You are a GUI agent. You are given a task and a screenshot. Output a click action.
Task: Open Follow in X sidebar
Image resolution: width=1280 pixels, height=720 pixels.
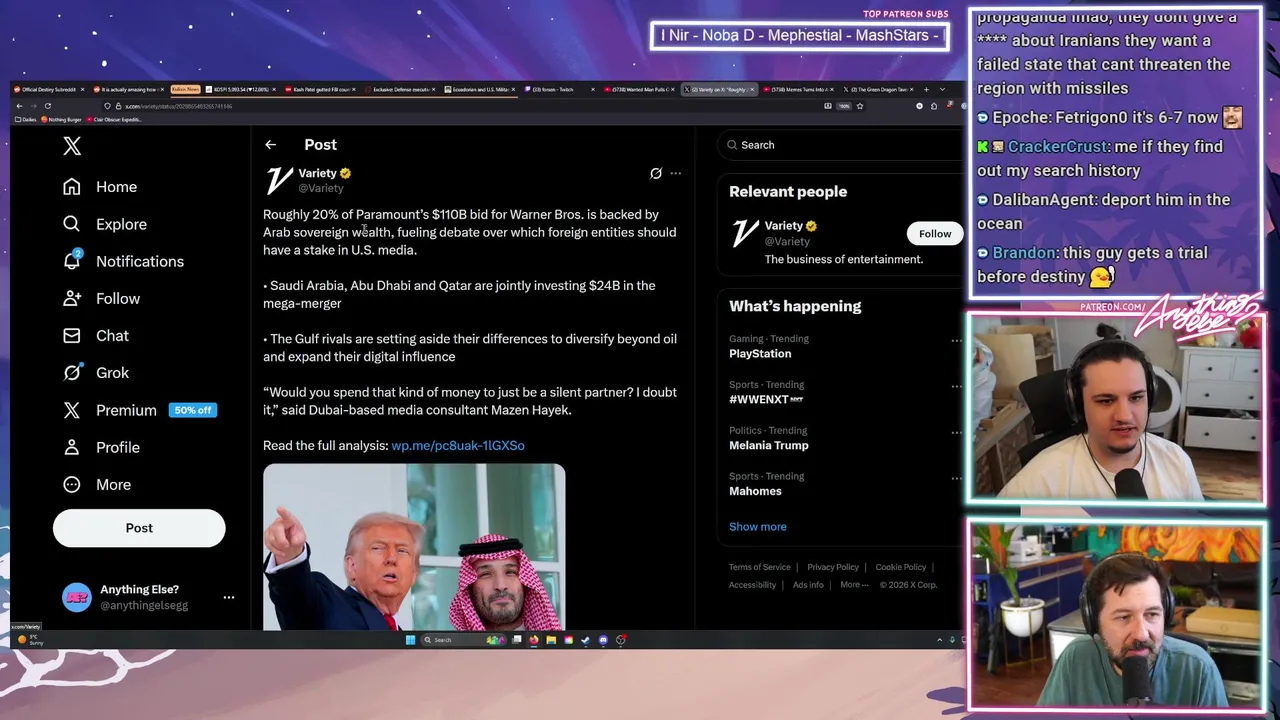tap(101, 298)
